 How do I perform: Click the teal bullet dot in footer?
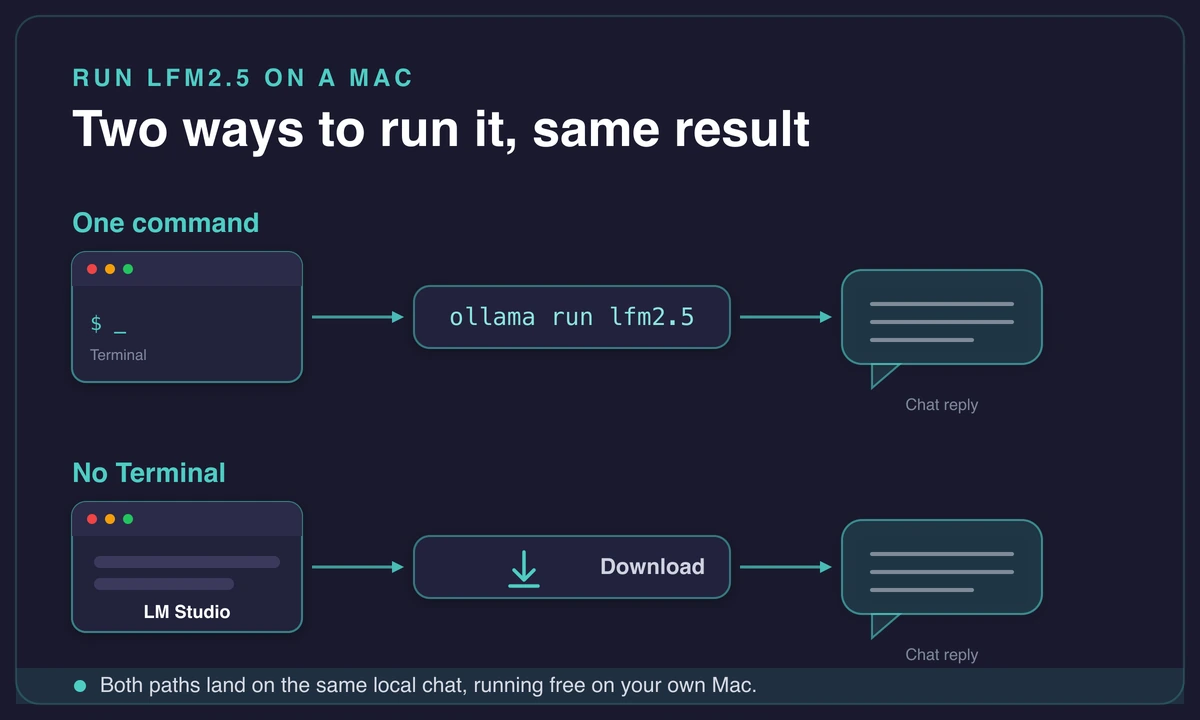pyautogui.click(x=80, y=686)
